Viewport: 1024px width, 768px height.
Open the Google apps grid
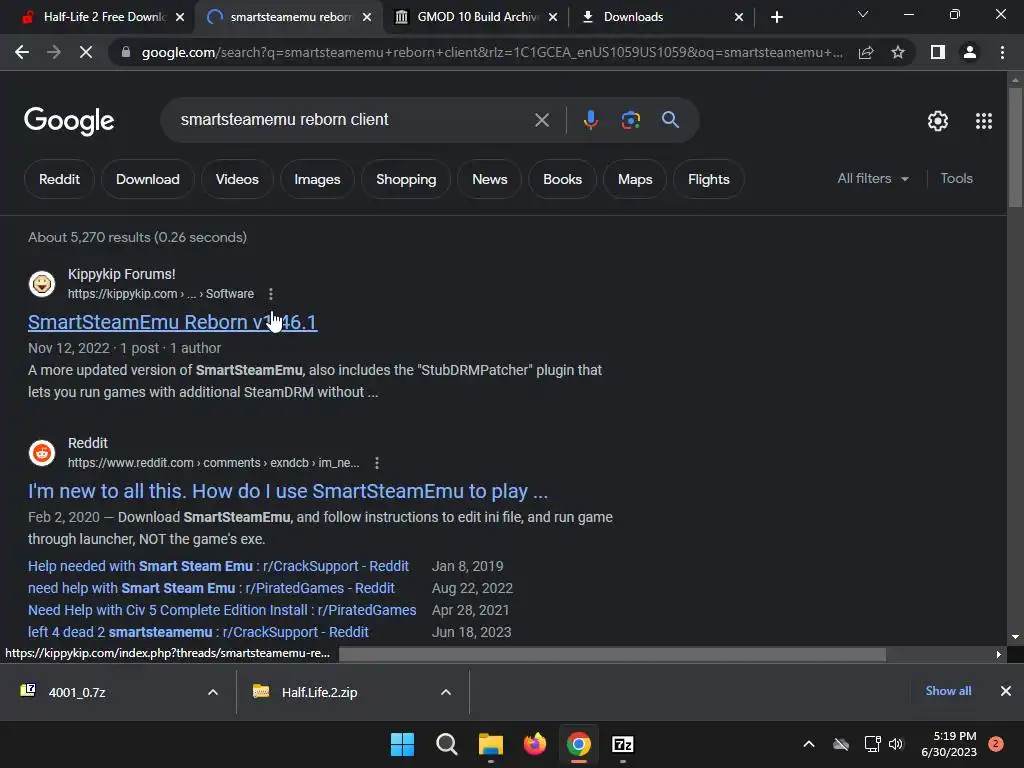pos(984,121)
